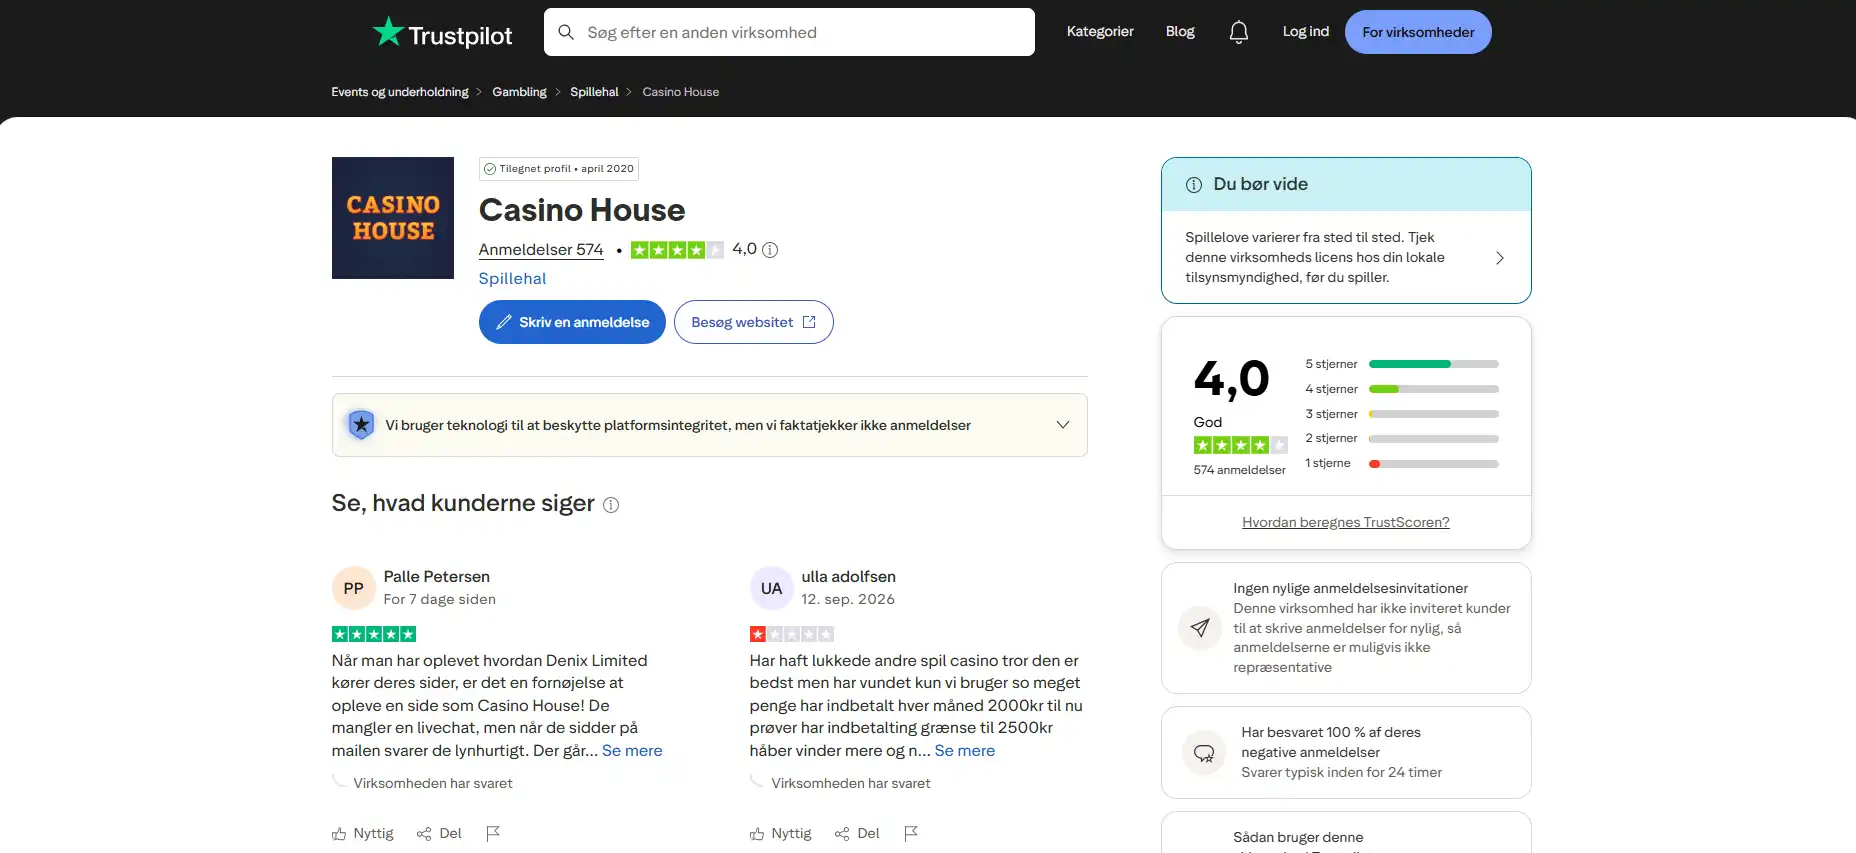Click thumbs-up Nyttig on Palle Petersen review

362,833
